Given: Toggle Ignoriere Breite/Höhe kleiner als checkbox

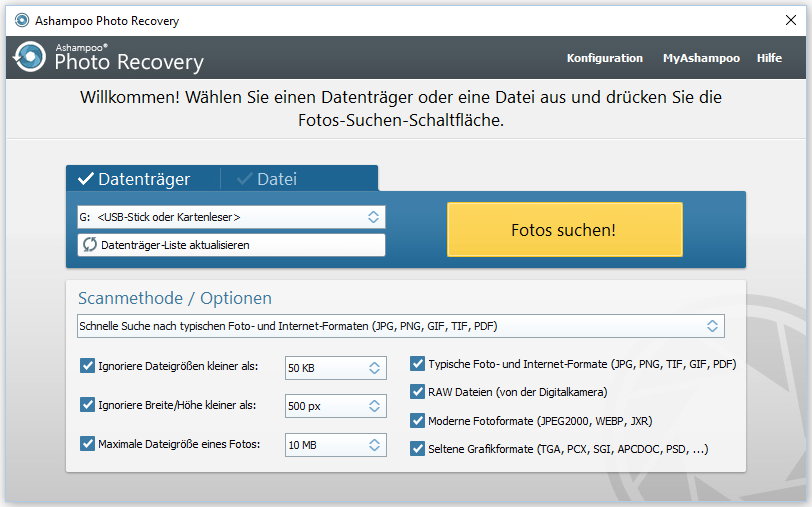Looking at the screenshot, I should coord(88,404).
